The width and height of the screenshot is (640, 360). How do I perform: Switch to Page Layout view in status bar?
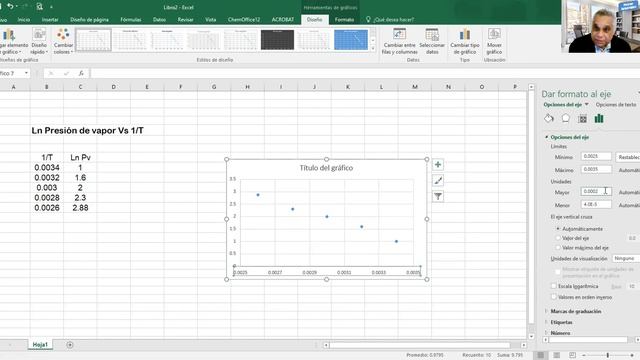pos(557,355)
